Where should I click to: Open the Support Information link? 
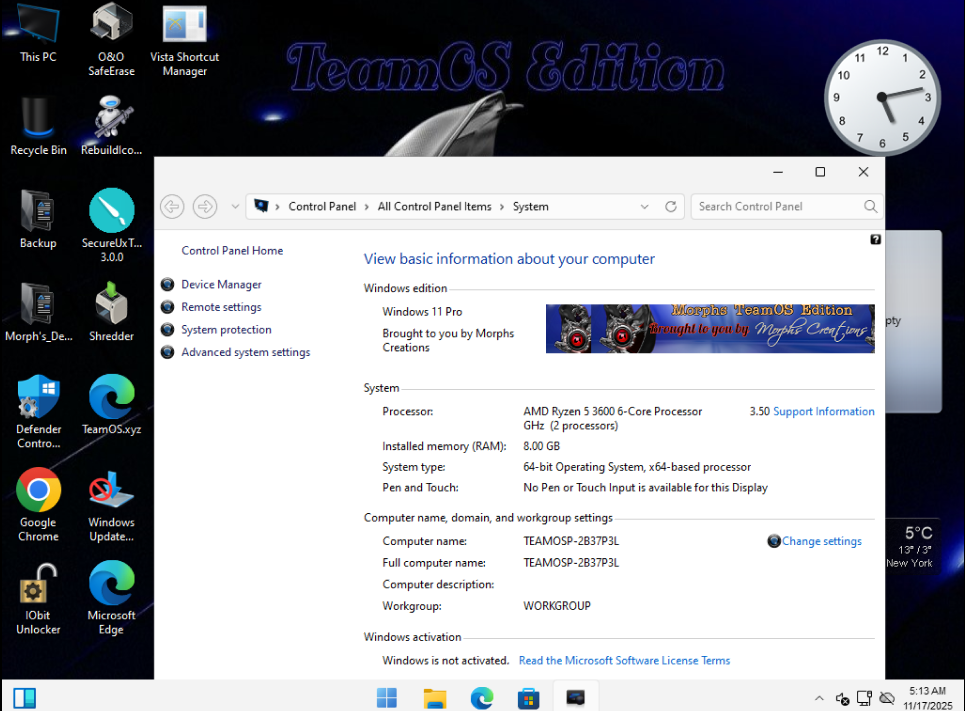[x=823, y=412]
